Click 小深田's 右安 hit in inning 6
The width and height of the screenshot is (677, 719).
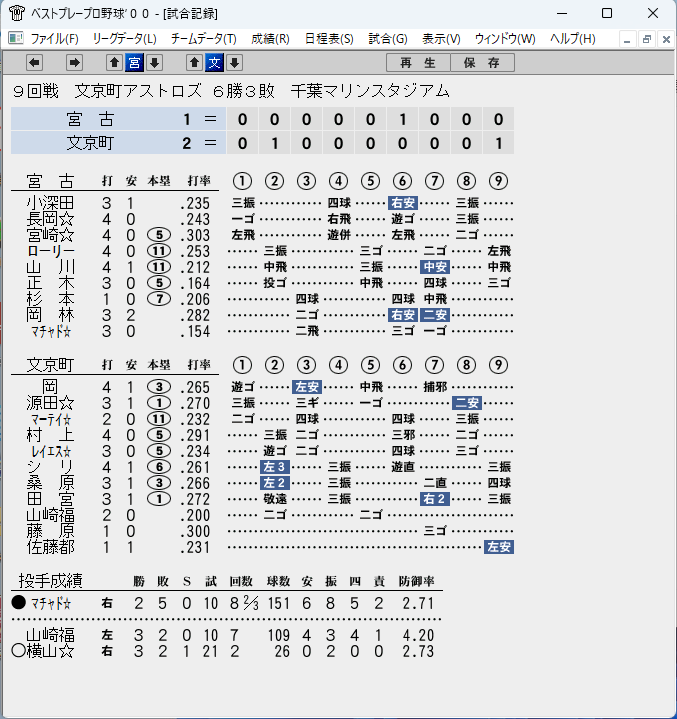tap(403, 203)
